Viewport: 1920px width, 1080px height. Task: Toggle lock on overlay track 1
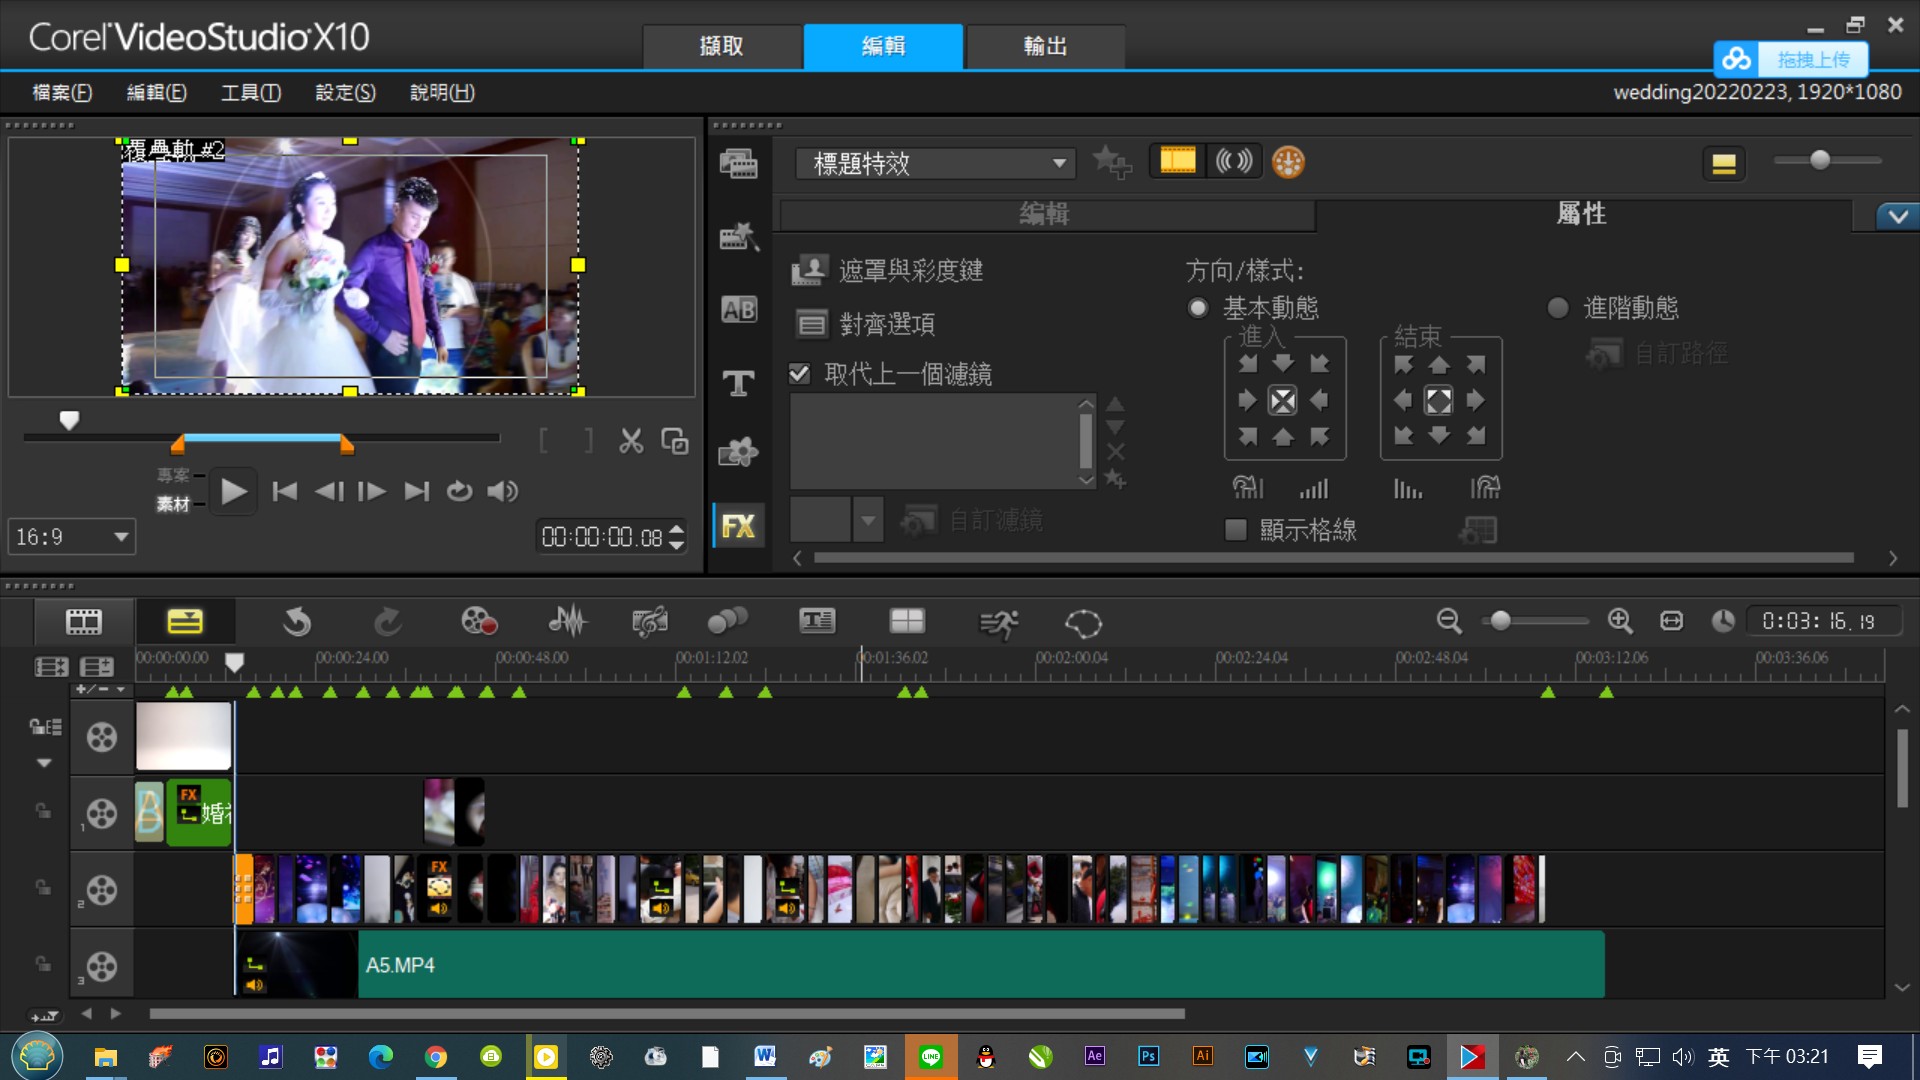(x=43, y=811)
